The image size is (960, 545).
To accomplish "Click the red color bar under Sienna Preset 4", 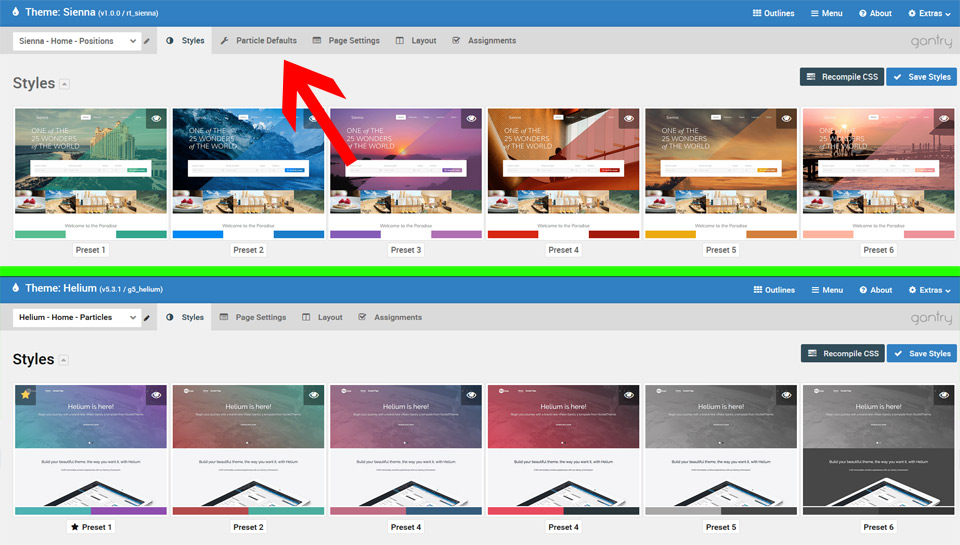I will click(x=513, y=234).
